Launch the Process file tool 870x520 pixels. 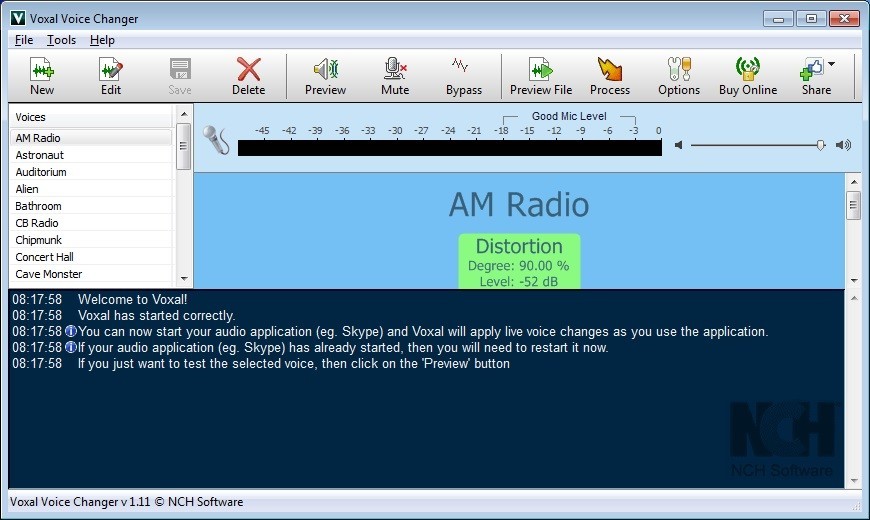pos(610,76)
